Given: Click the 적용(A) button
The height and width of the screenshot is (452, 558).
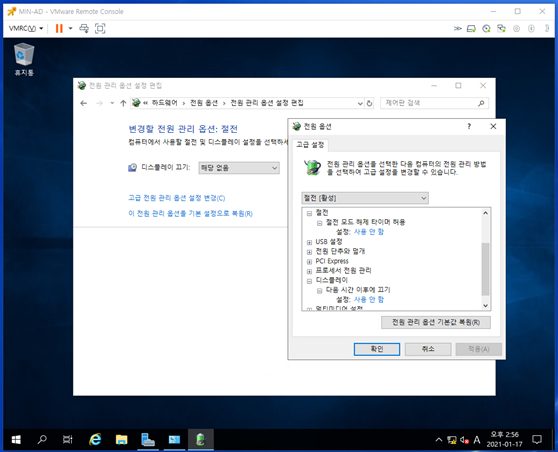Looking at the screenshot, I should pos(479,349).
